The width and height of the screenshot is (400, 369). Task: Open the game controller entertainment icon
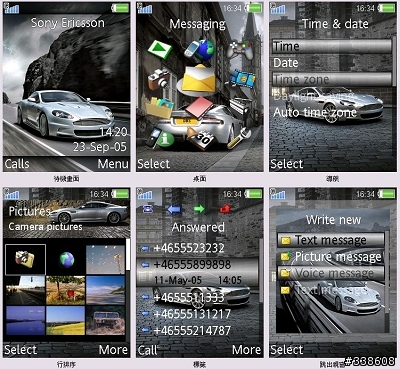pyautogui.click(x=239, y=49)
